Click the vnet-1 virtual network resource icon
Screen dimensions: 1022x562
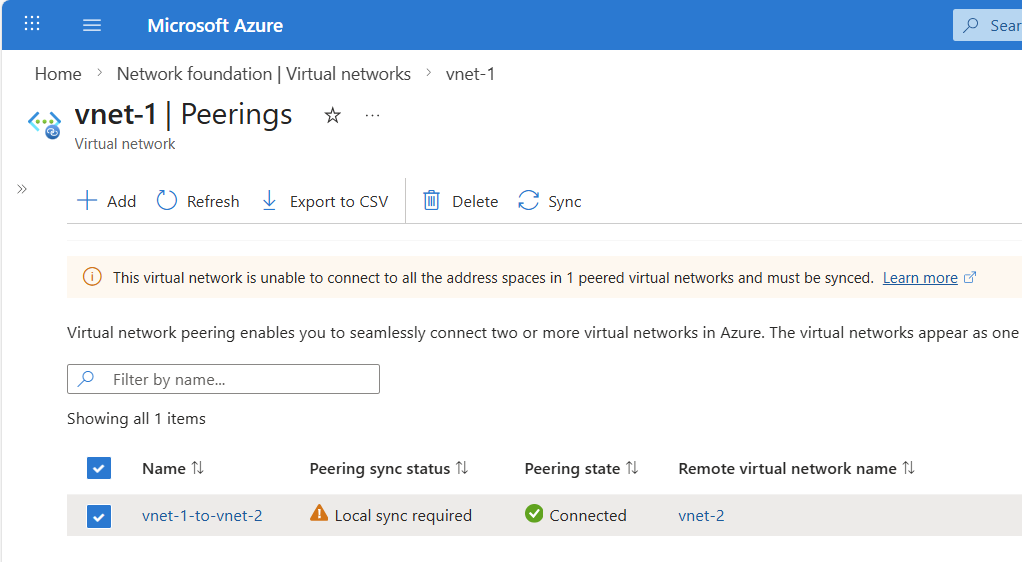pos(44,125)
